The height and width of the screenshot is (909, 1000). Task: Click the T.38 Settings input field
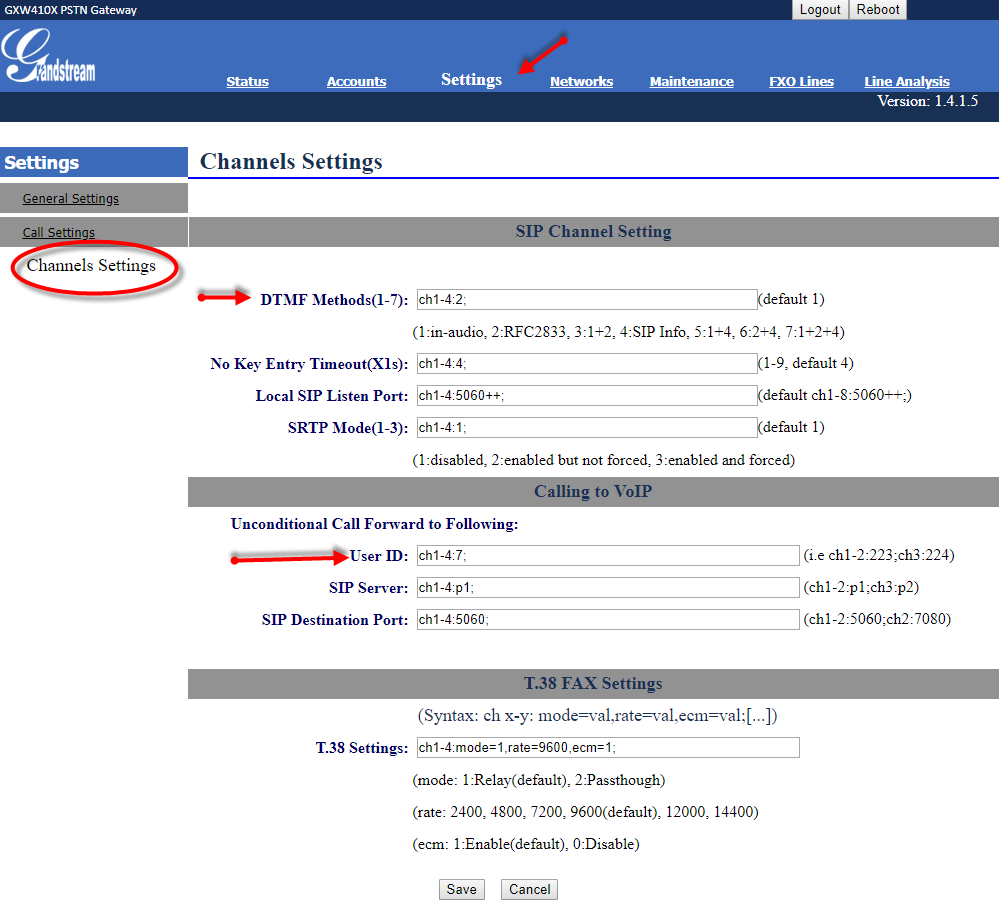pyautogui.click(x=608, y=748)
